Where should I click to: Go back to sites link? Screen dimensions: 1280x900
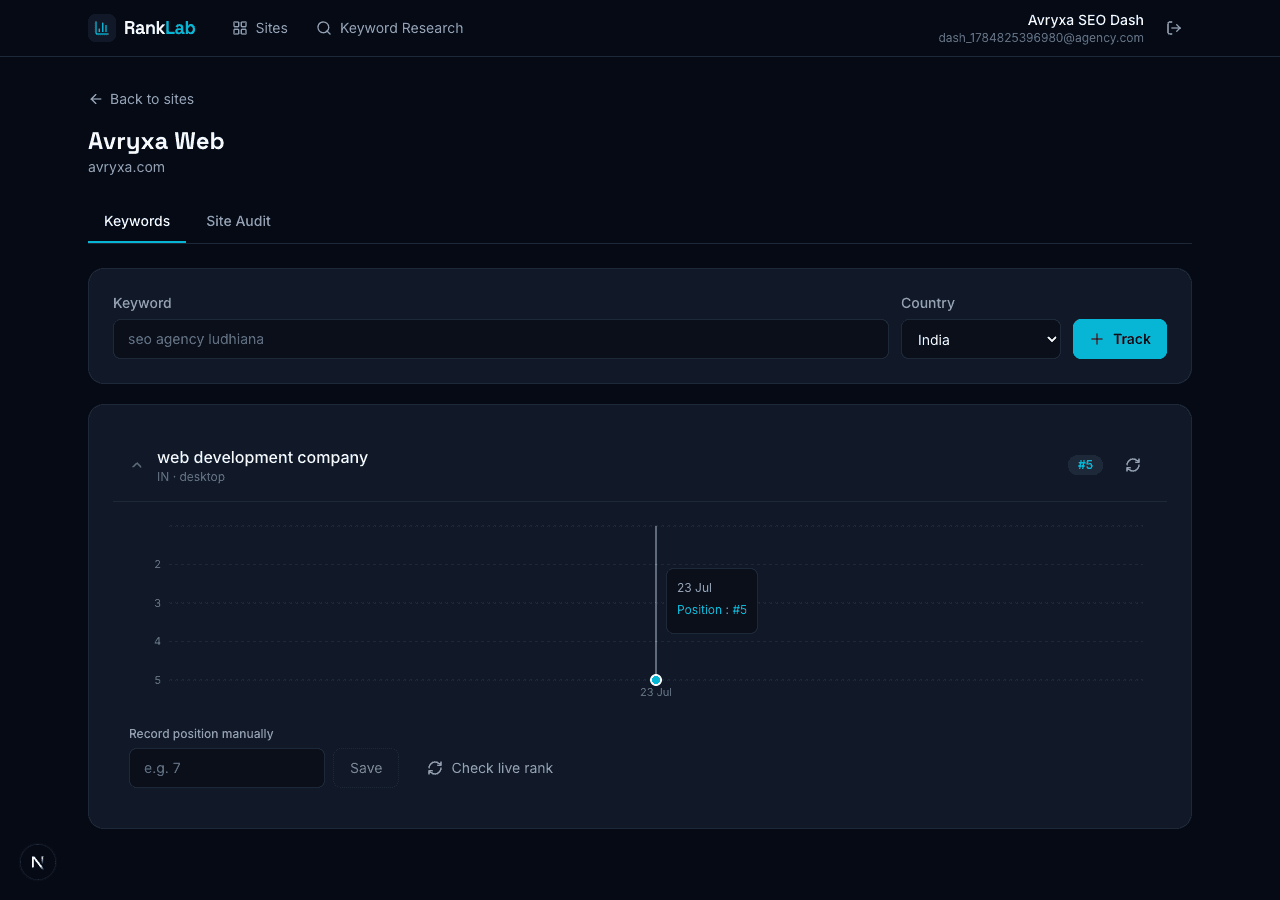[x=141, y=99]
